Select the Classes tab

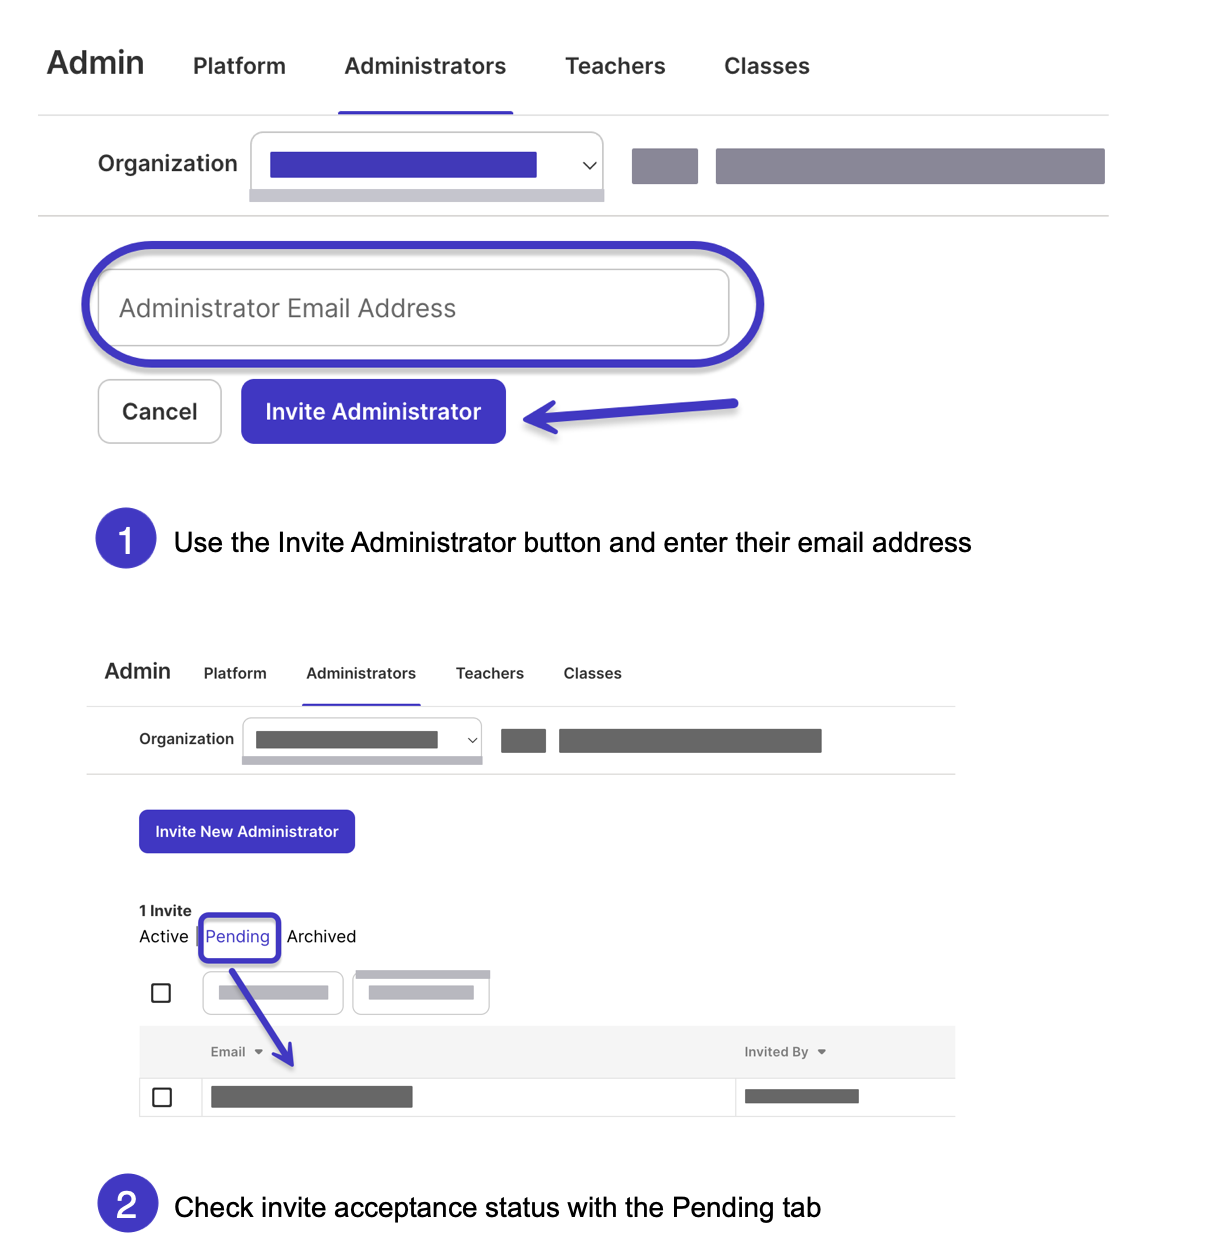coord(766,66)
